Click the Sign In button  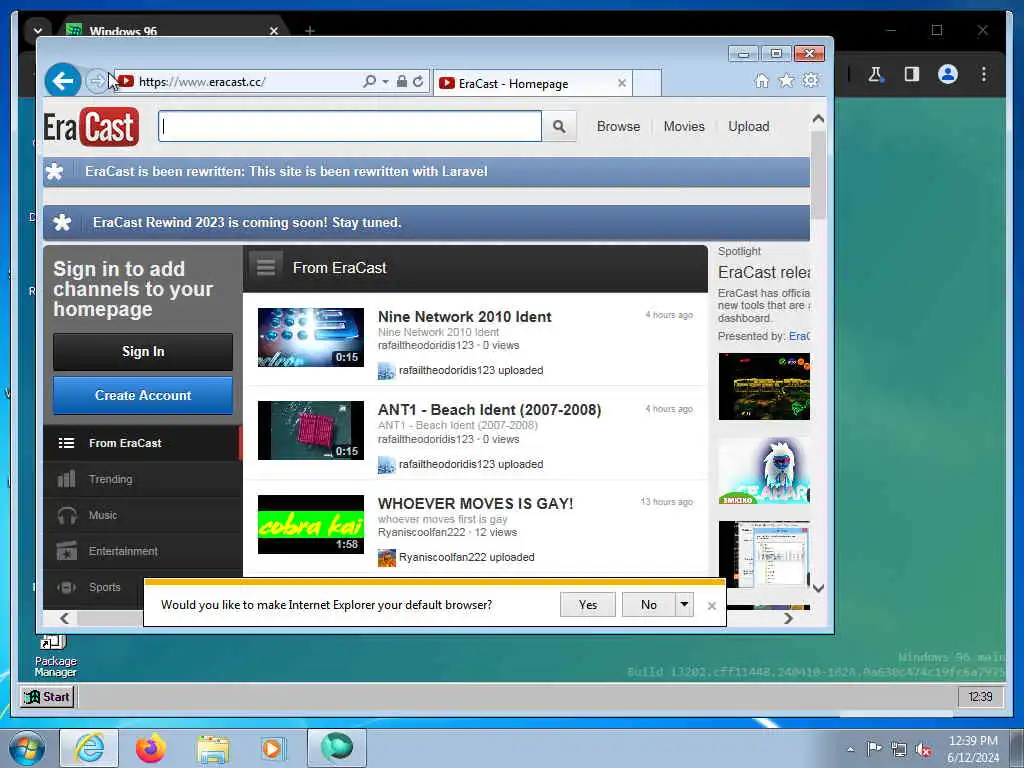pyautogui.click(x=142, y=351)
